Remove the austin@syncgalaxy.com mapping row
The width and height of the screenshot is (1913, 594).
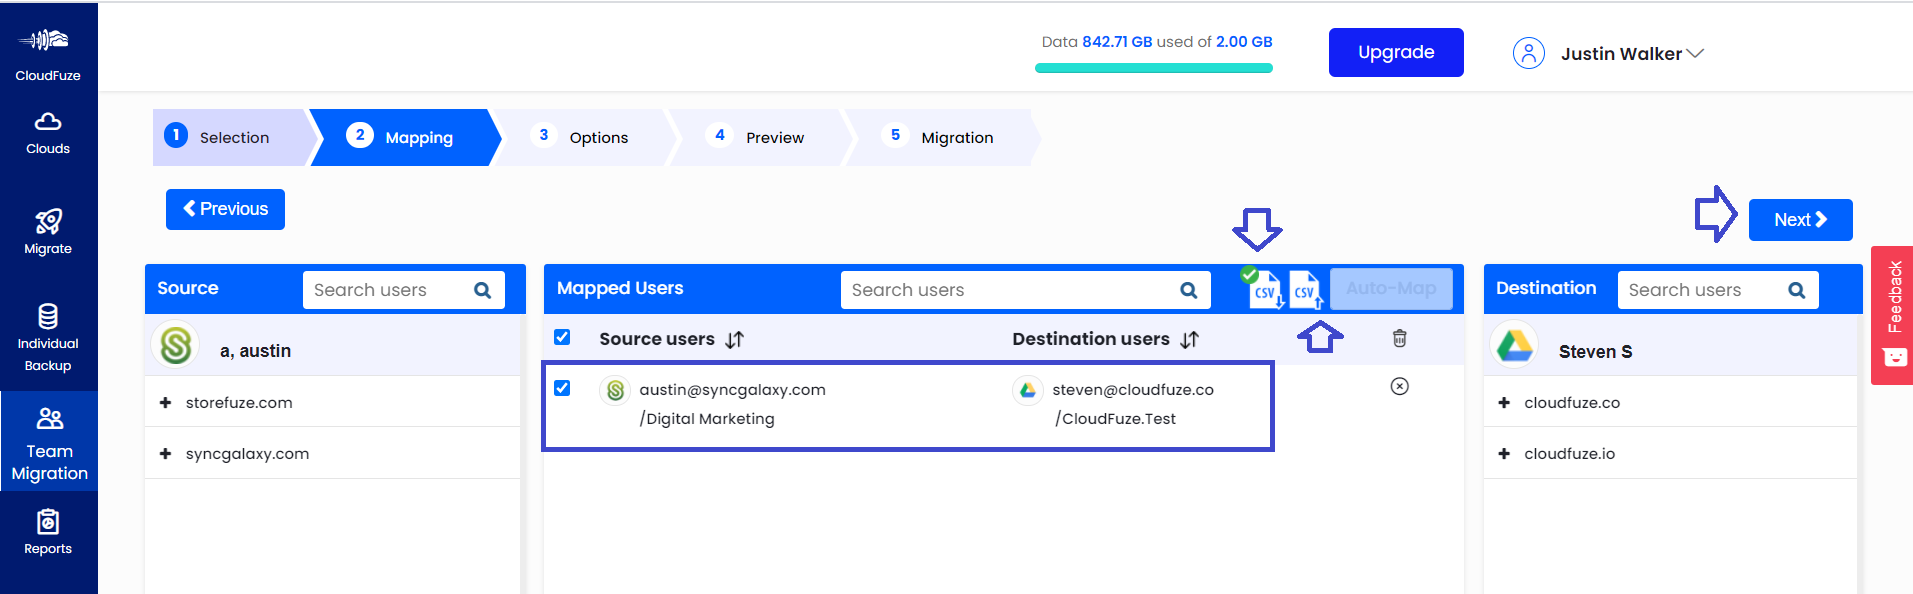[1400, 386]
